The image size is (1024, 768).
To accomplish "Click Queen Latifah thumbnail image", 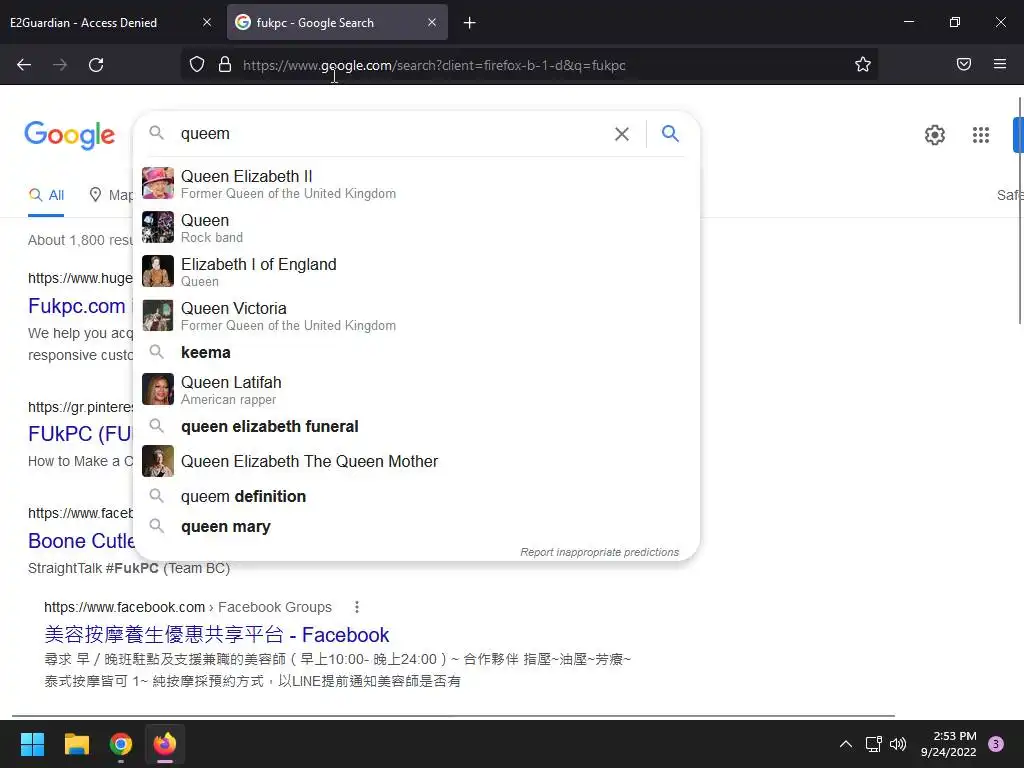I will click(158, 389).
